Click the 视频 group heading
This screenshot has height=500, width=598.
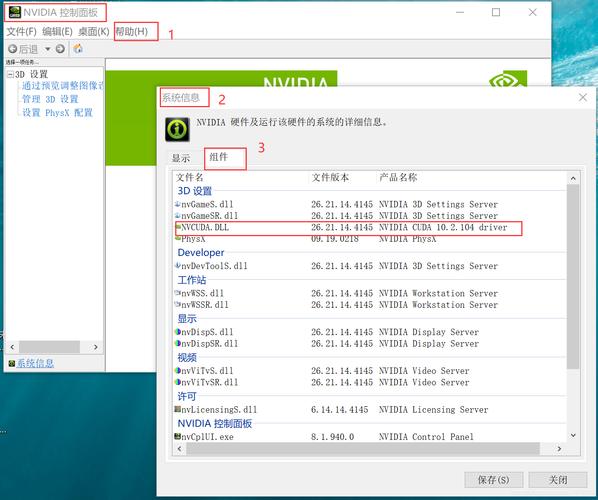(x=187, y=357)
